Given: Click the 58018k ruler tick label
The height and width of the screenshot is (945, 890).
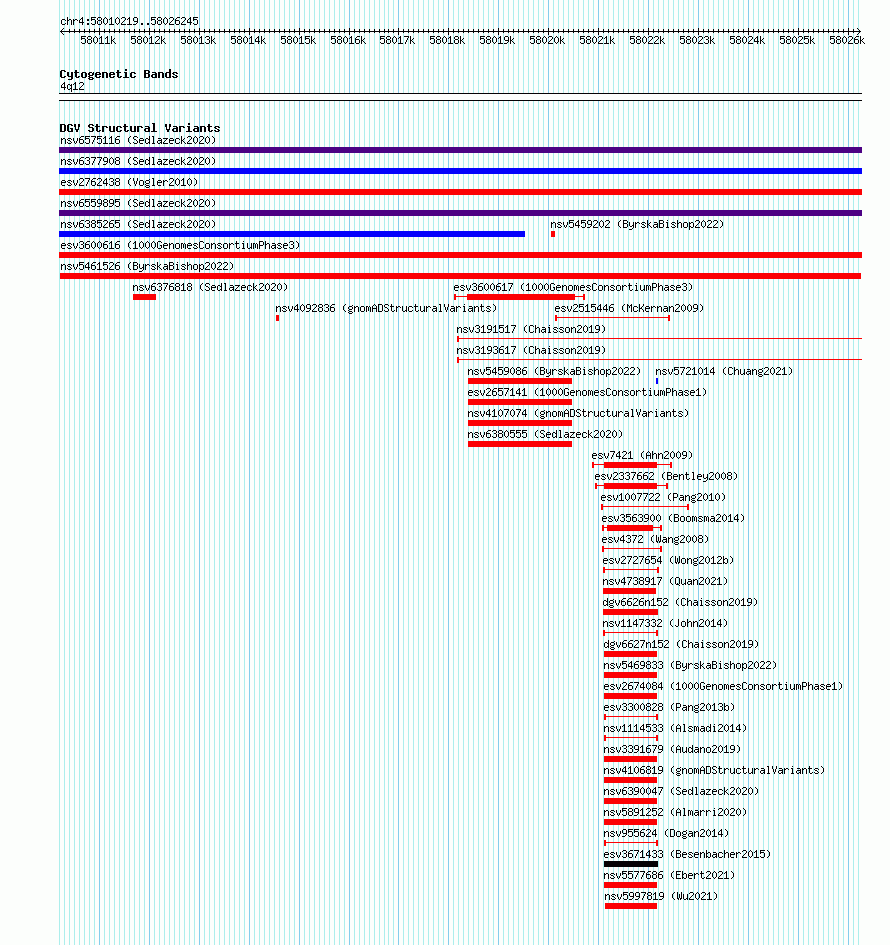Looking at the screenshot, I should point(447,40).
